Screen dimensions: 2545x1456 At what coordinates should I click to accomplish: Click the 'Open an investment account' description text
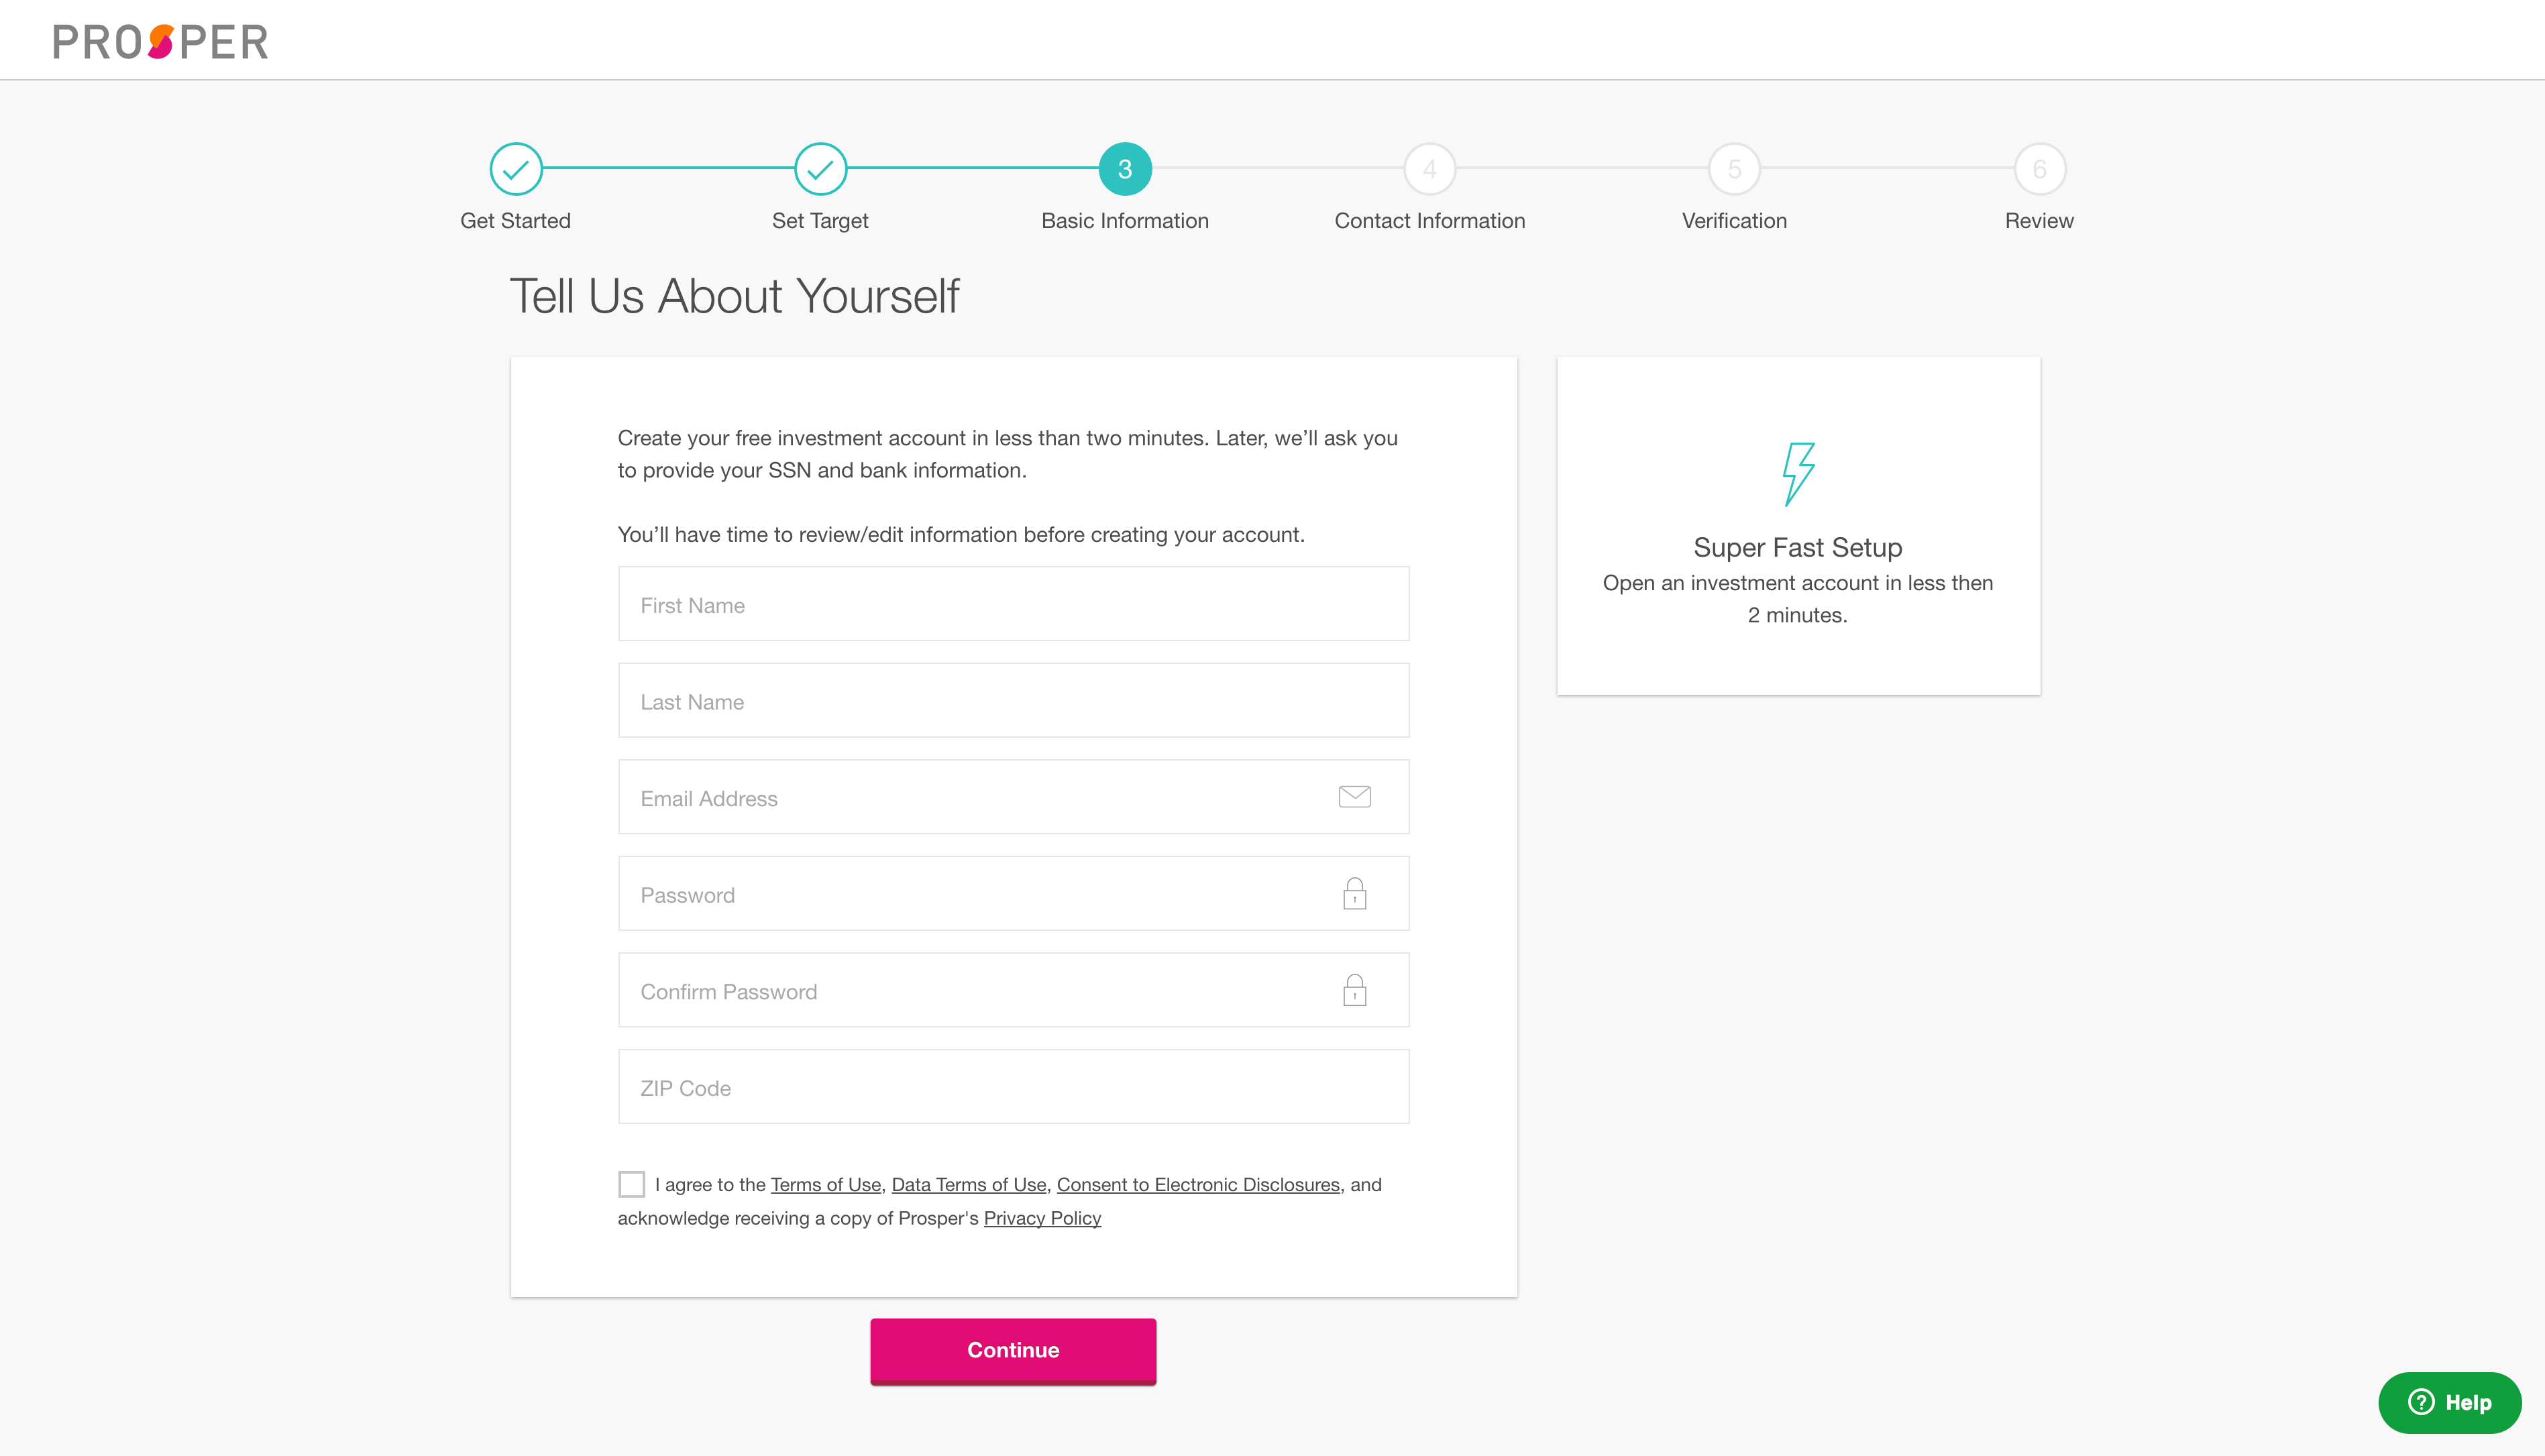point(1798,599)
